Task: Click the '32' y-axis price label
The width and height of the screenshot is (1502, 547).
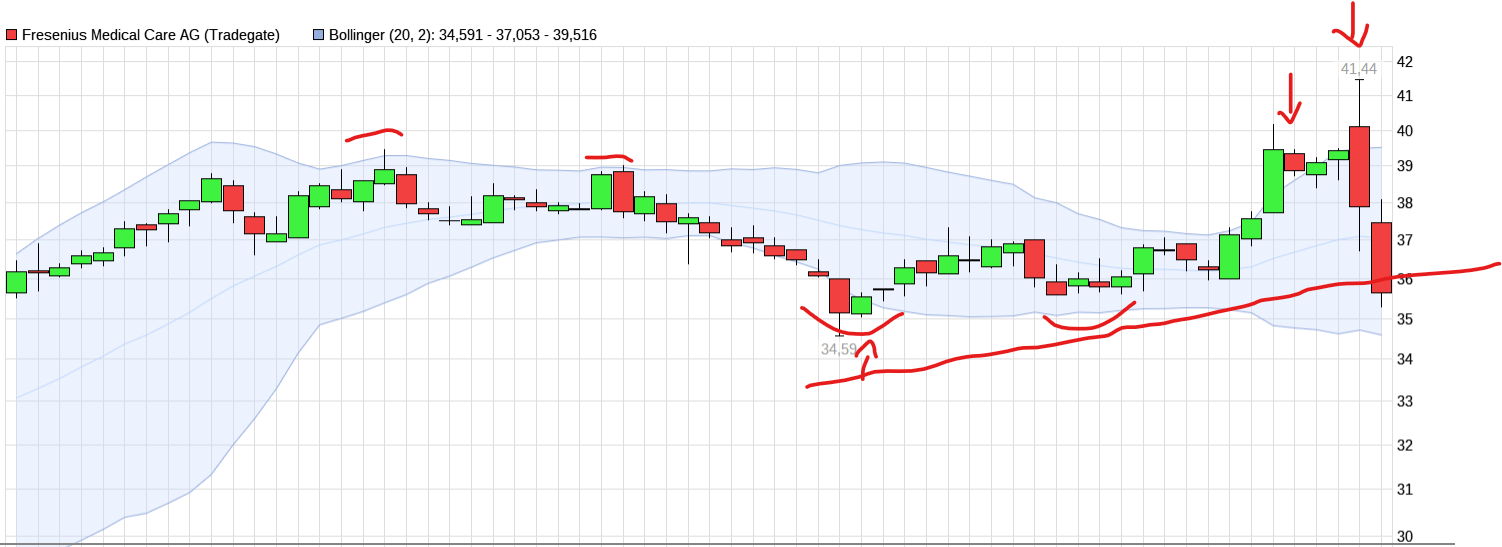Action: pos(1404,445)
